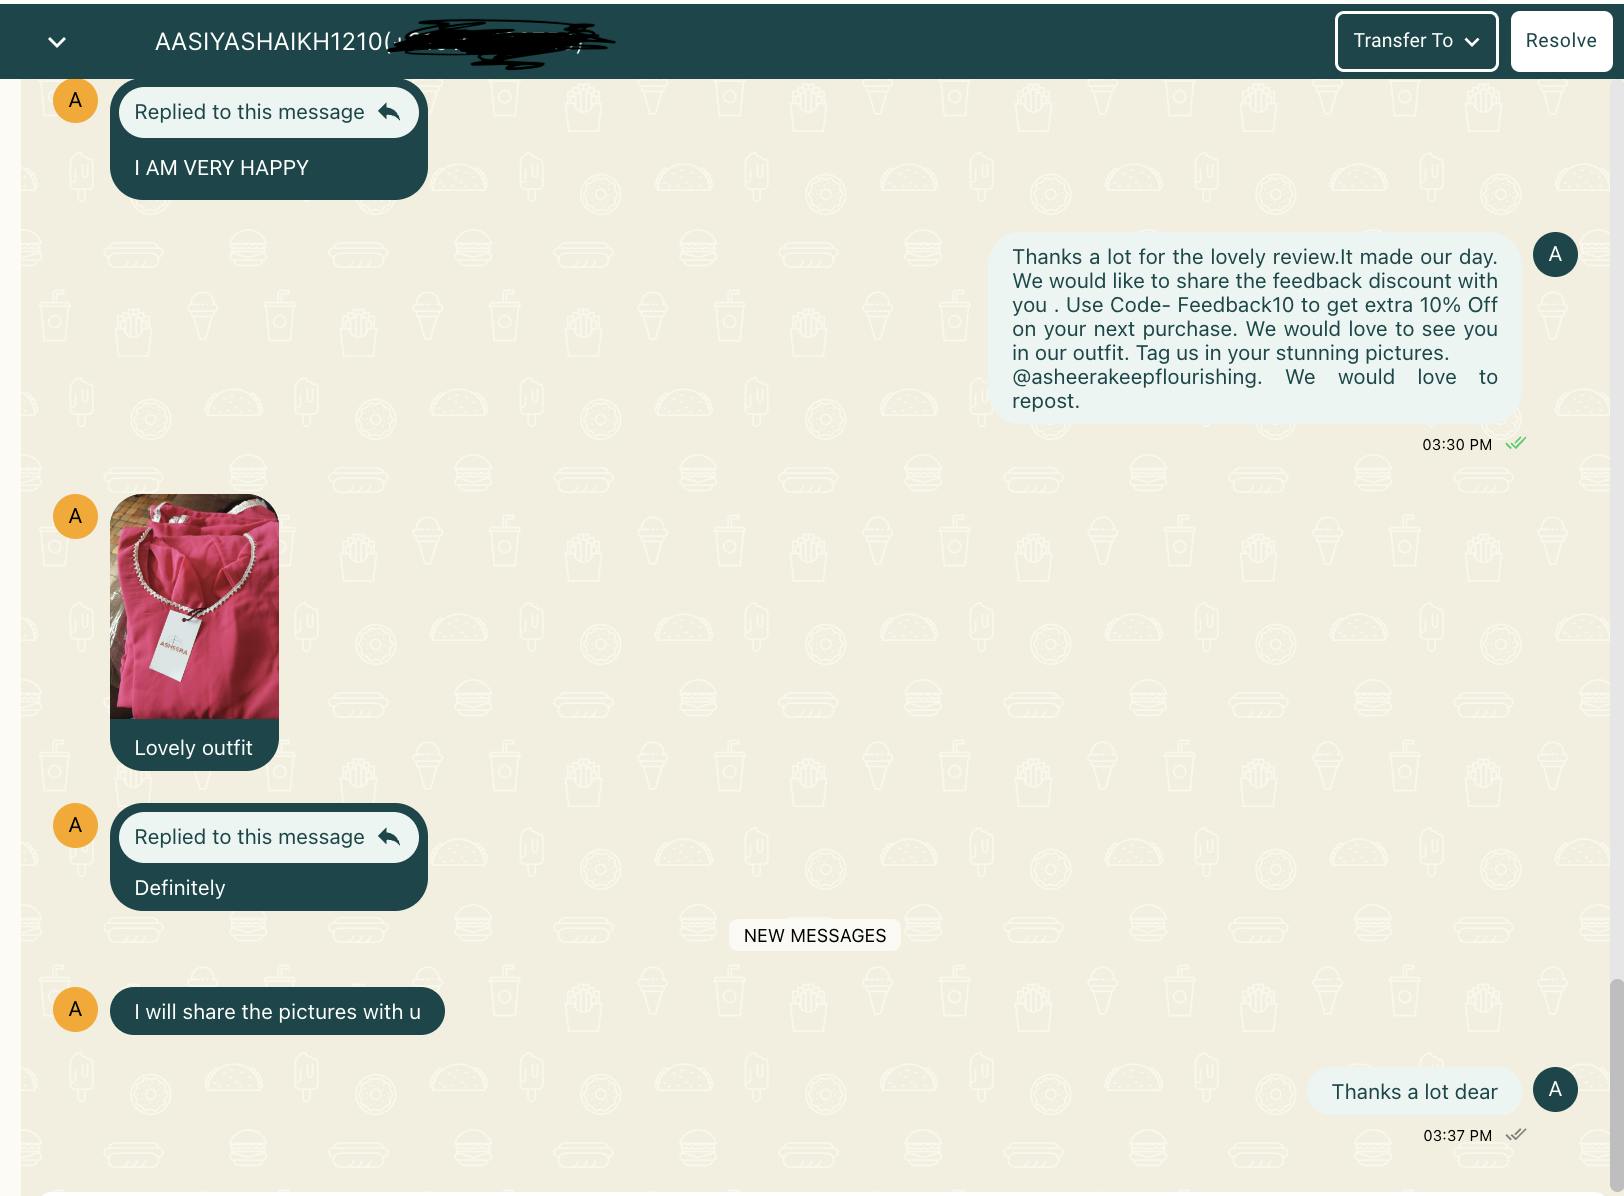Click the reply arrow above the Definitely message
Image resolution: width=1624 pixels, height=1196 pixels.
tap(389, 837)
